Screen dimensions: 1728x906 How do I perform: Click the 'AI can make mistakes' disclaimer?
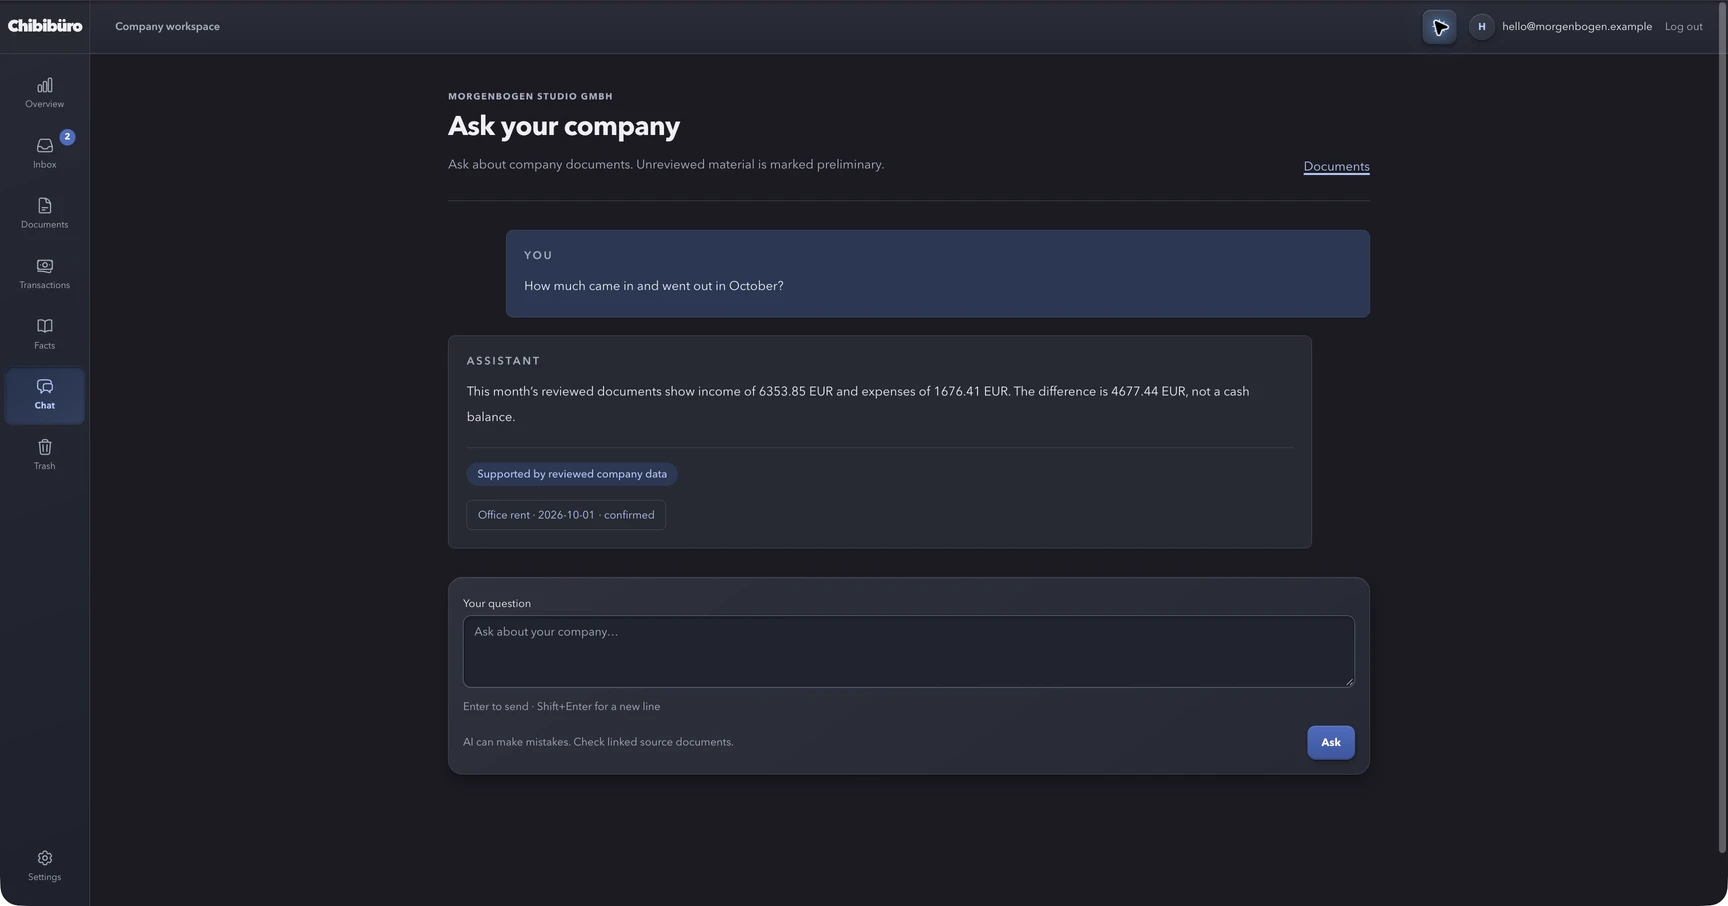pos(598,742)
